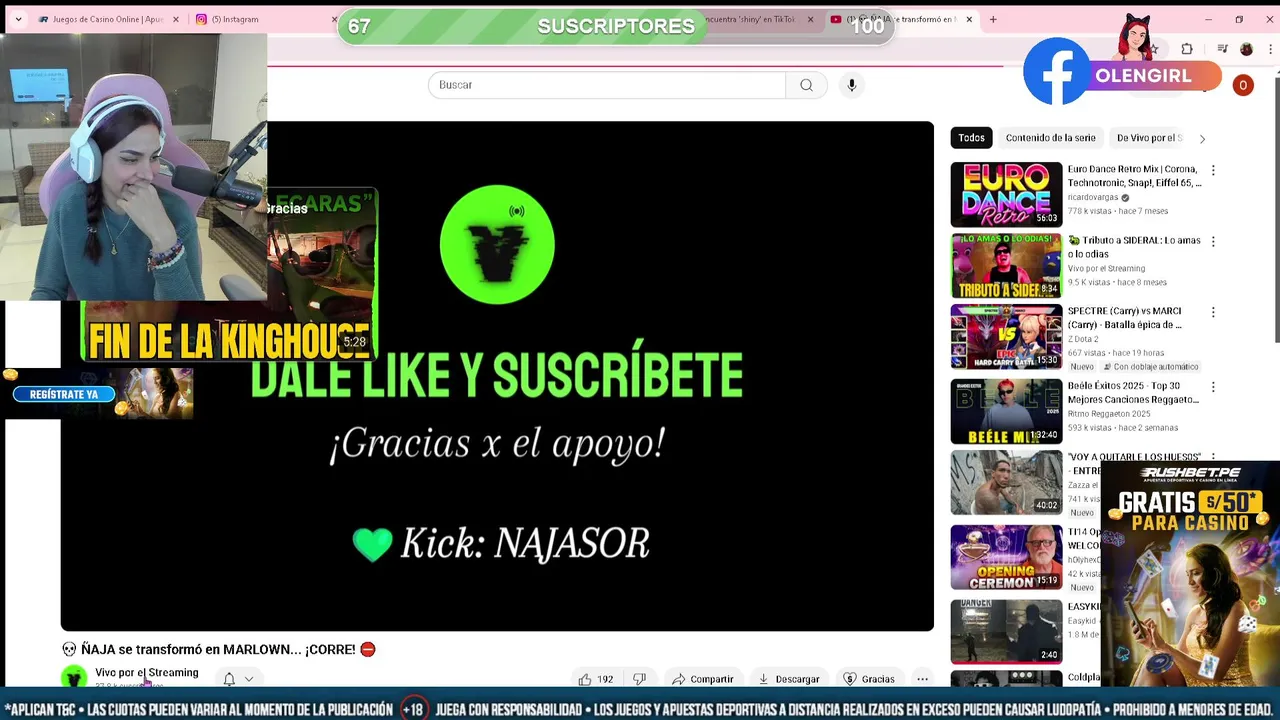
Task: Click the Kick: NAJASOR text in the video
Action: [525, 544]
